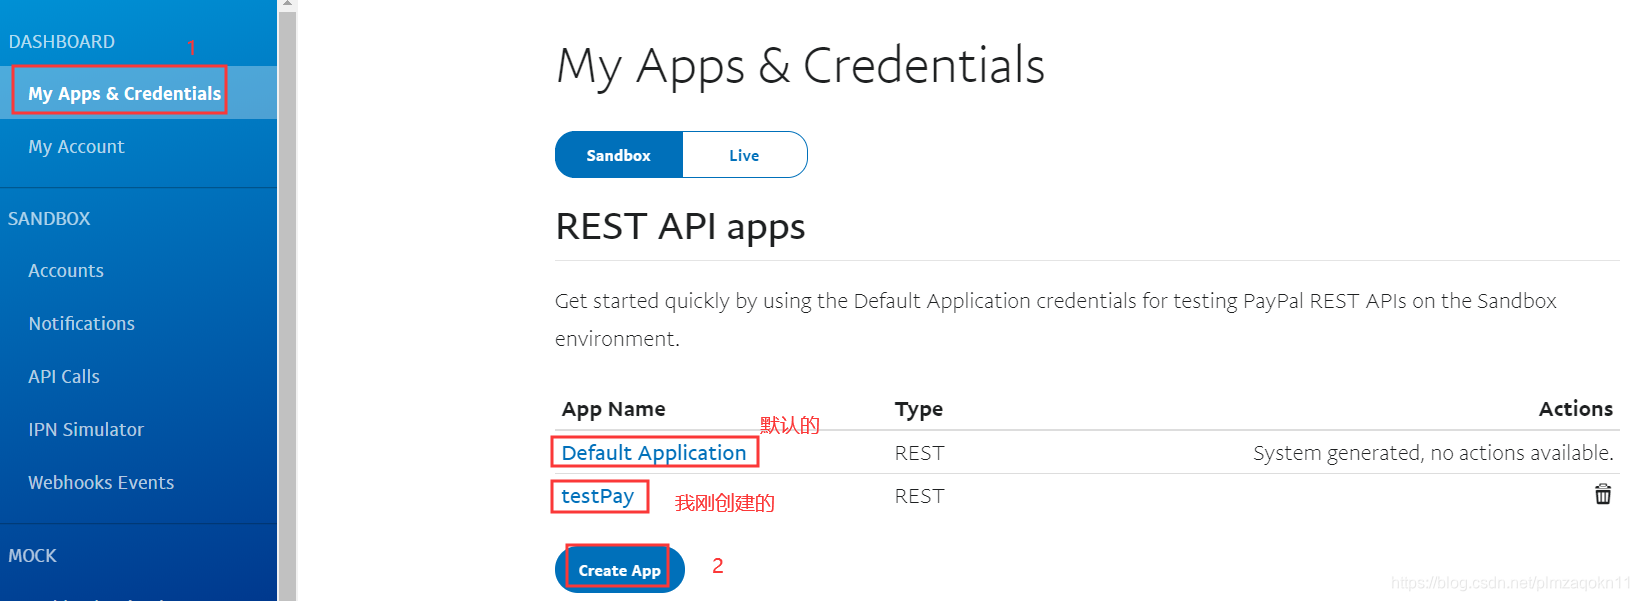Open sandbox Accounts page
1639x601 pixels.
tap(66, 271)
